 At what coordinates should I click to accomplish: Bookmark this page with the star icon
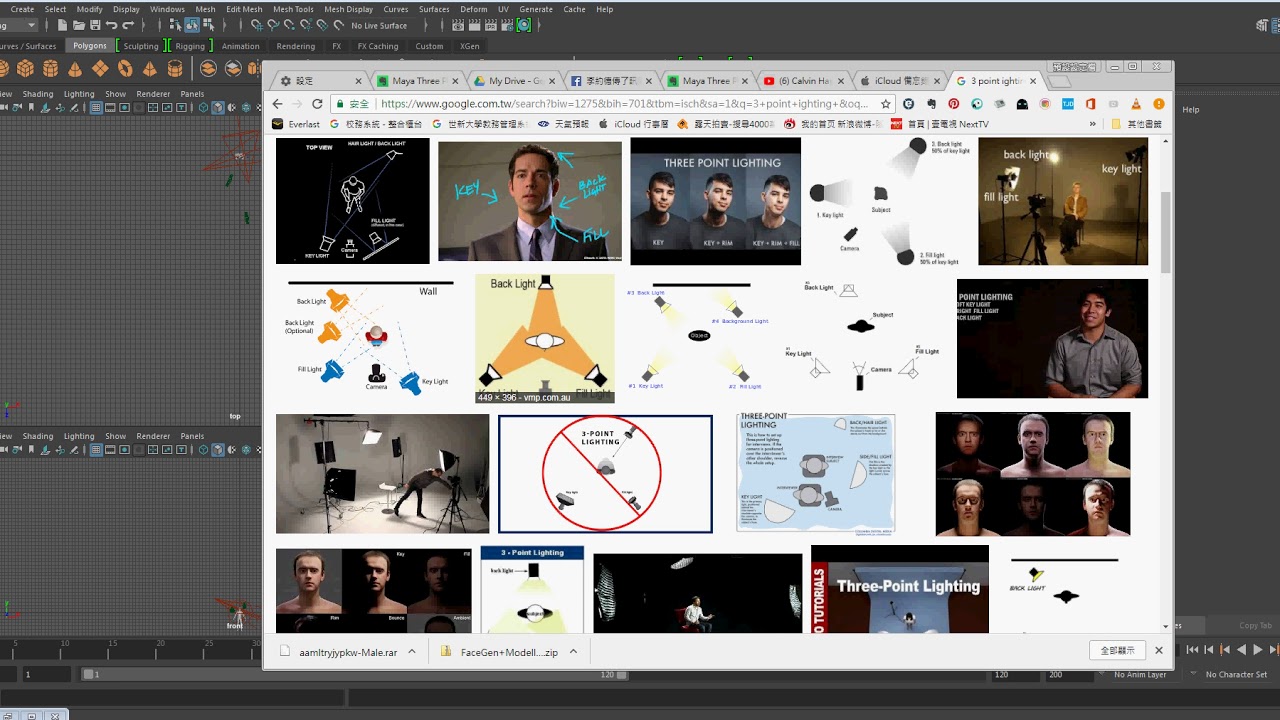point(886,104)
